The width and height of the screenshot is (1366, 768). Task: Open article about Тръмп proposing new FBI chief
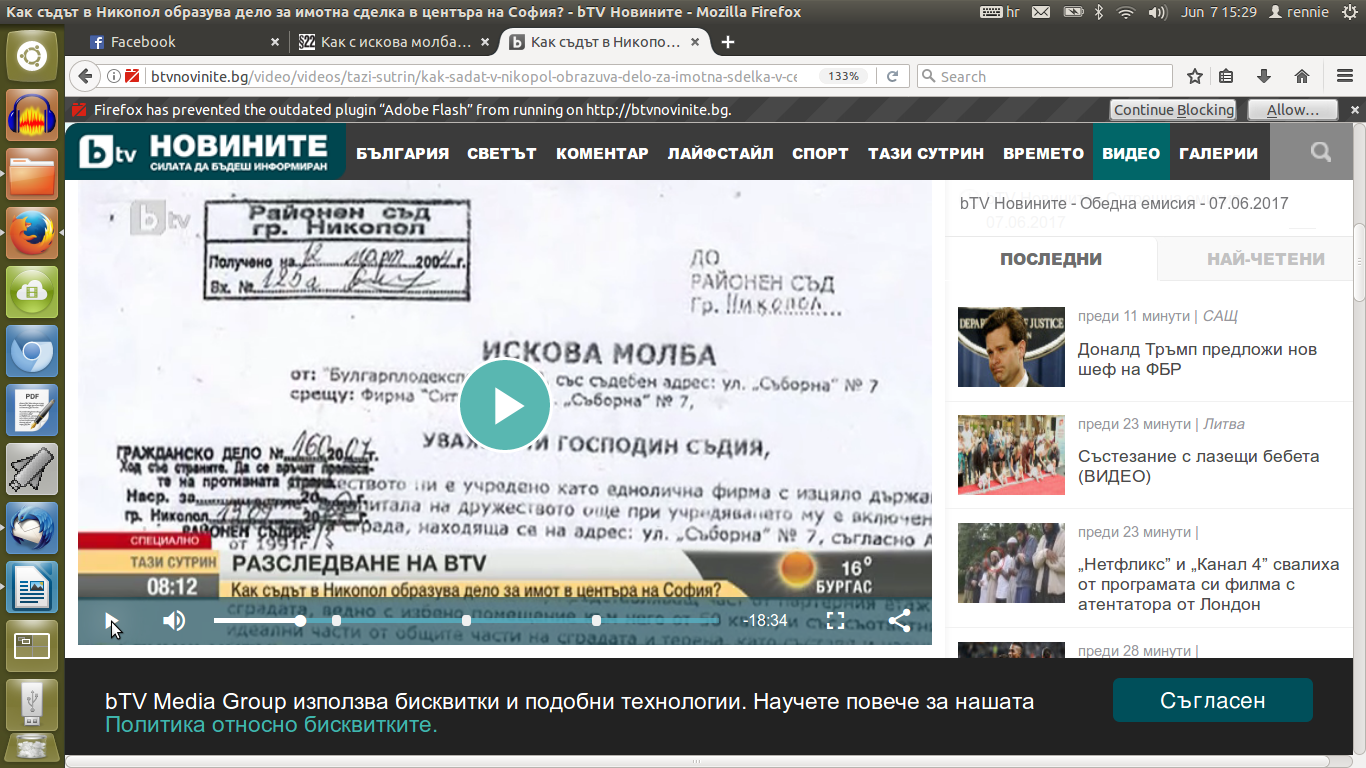pyautogui.click(x=1197, y=360)
